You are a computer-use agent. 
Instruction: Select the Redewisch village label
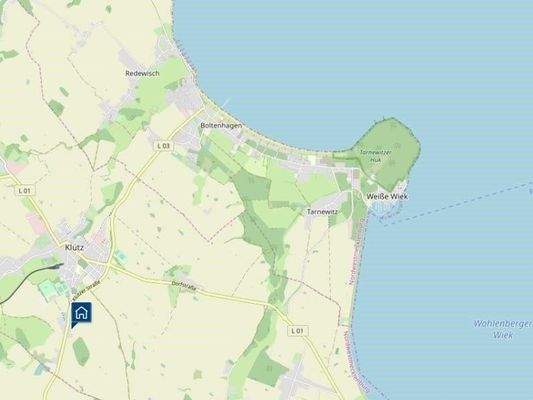pos(142,73)
